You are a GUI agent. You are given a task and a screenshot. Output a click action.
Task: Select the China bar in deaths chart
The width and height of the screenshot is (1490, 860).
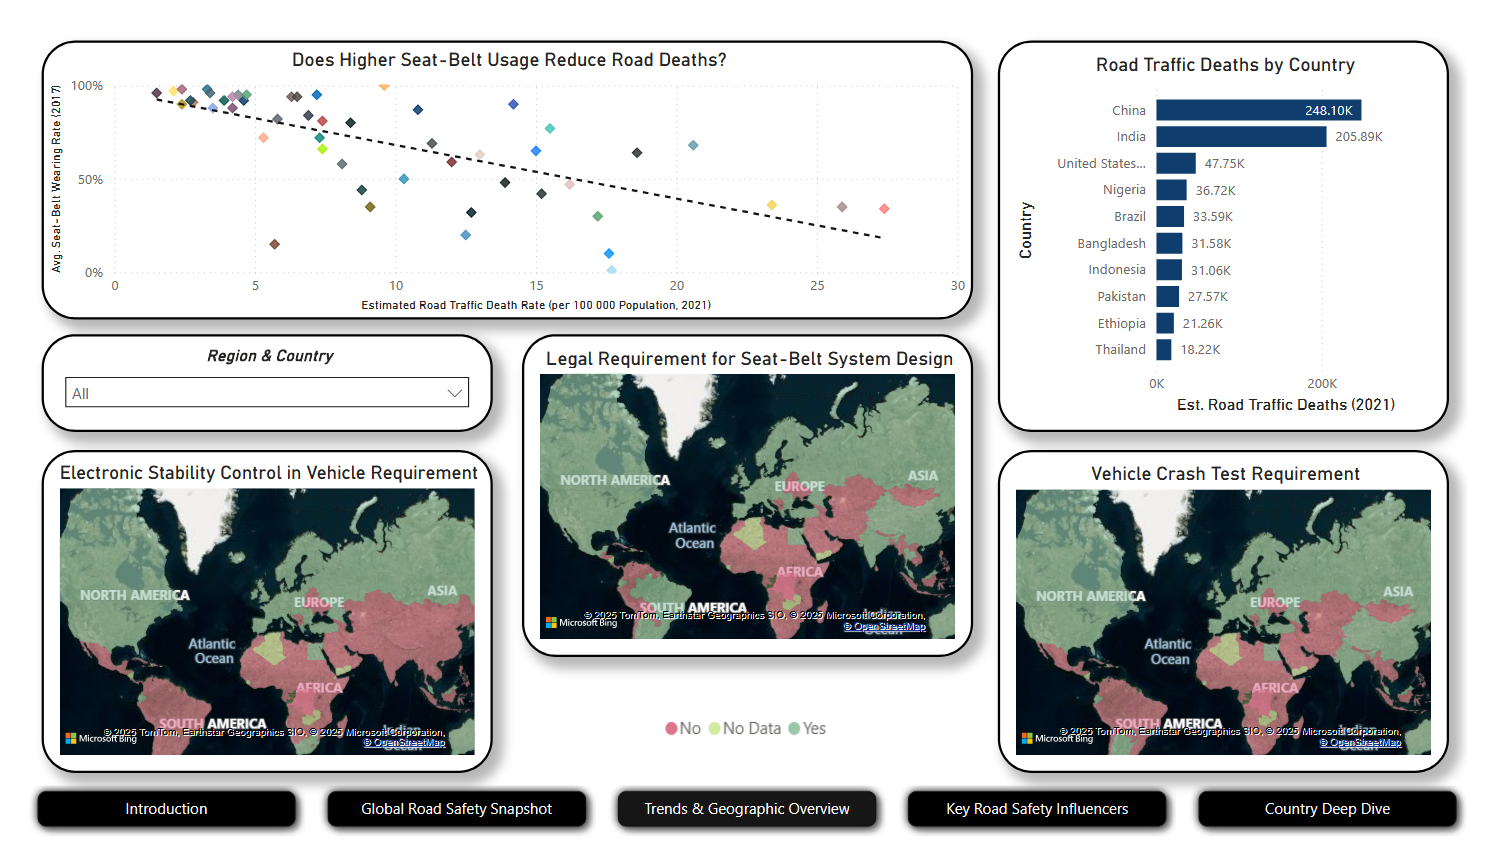click(x=1259, y=110)
